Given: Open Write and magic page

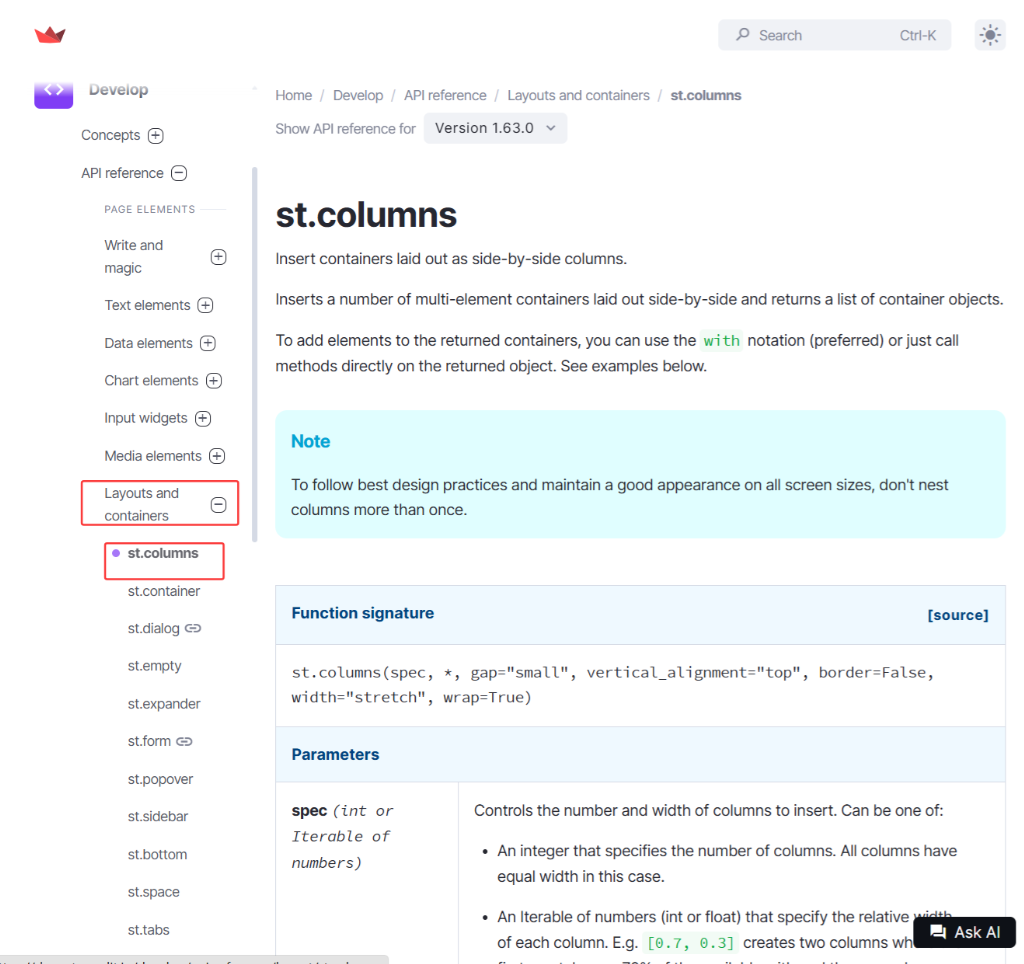Looking at the screenshot, I should (x=133, y=257).
